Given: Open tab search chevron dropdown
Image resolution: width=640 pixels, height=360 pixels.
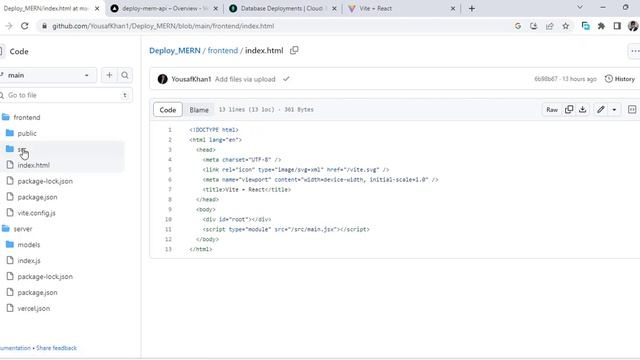Looking at the screenshot, I should tap(580, 7).
